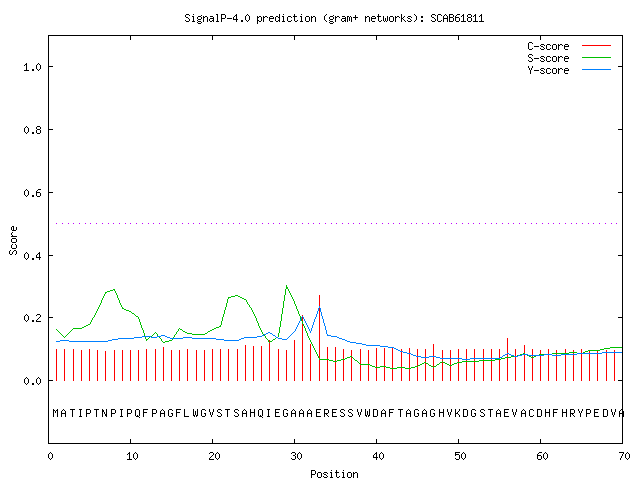The width and height of the screenshot is (640, 480).
Task: Click the 1.0 tick on y-axis
Action: click(x=32, y=67)
